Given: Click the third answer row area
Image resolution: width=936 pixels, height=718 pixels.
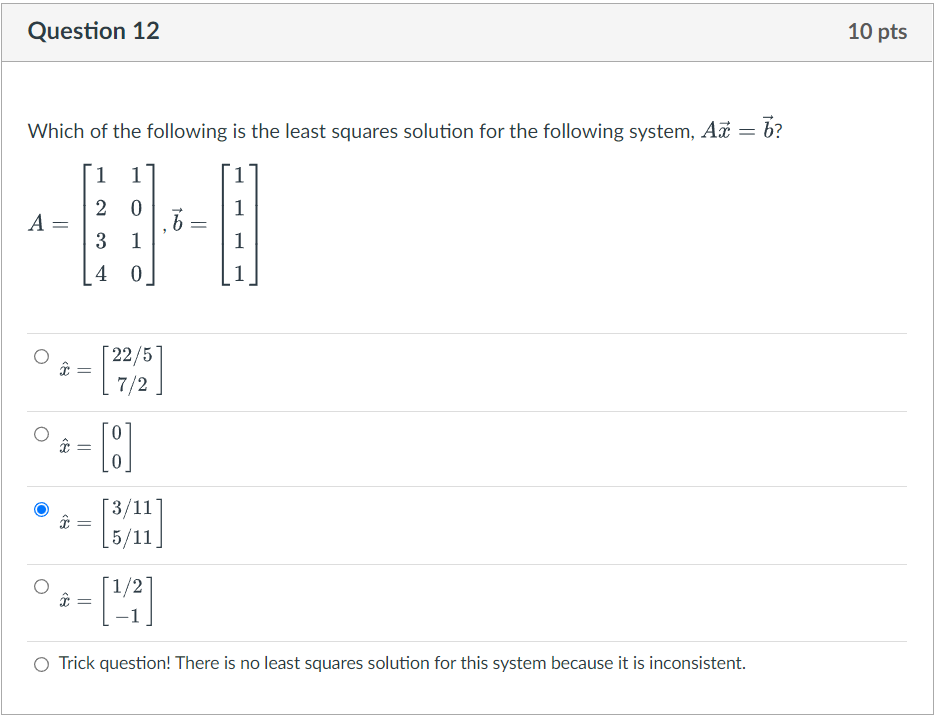Looking at the screenshot, I should pyautogui.click(x=400, y=524).
